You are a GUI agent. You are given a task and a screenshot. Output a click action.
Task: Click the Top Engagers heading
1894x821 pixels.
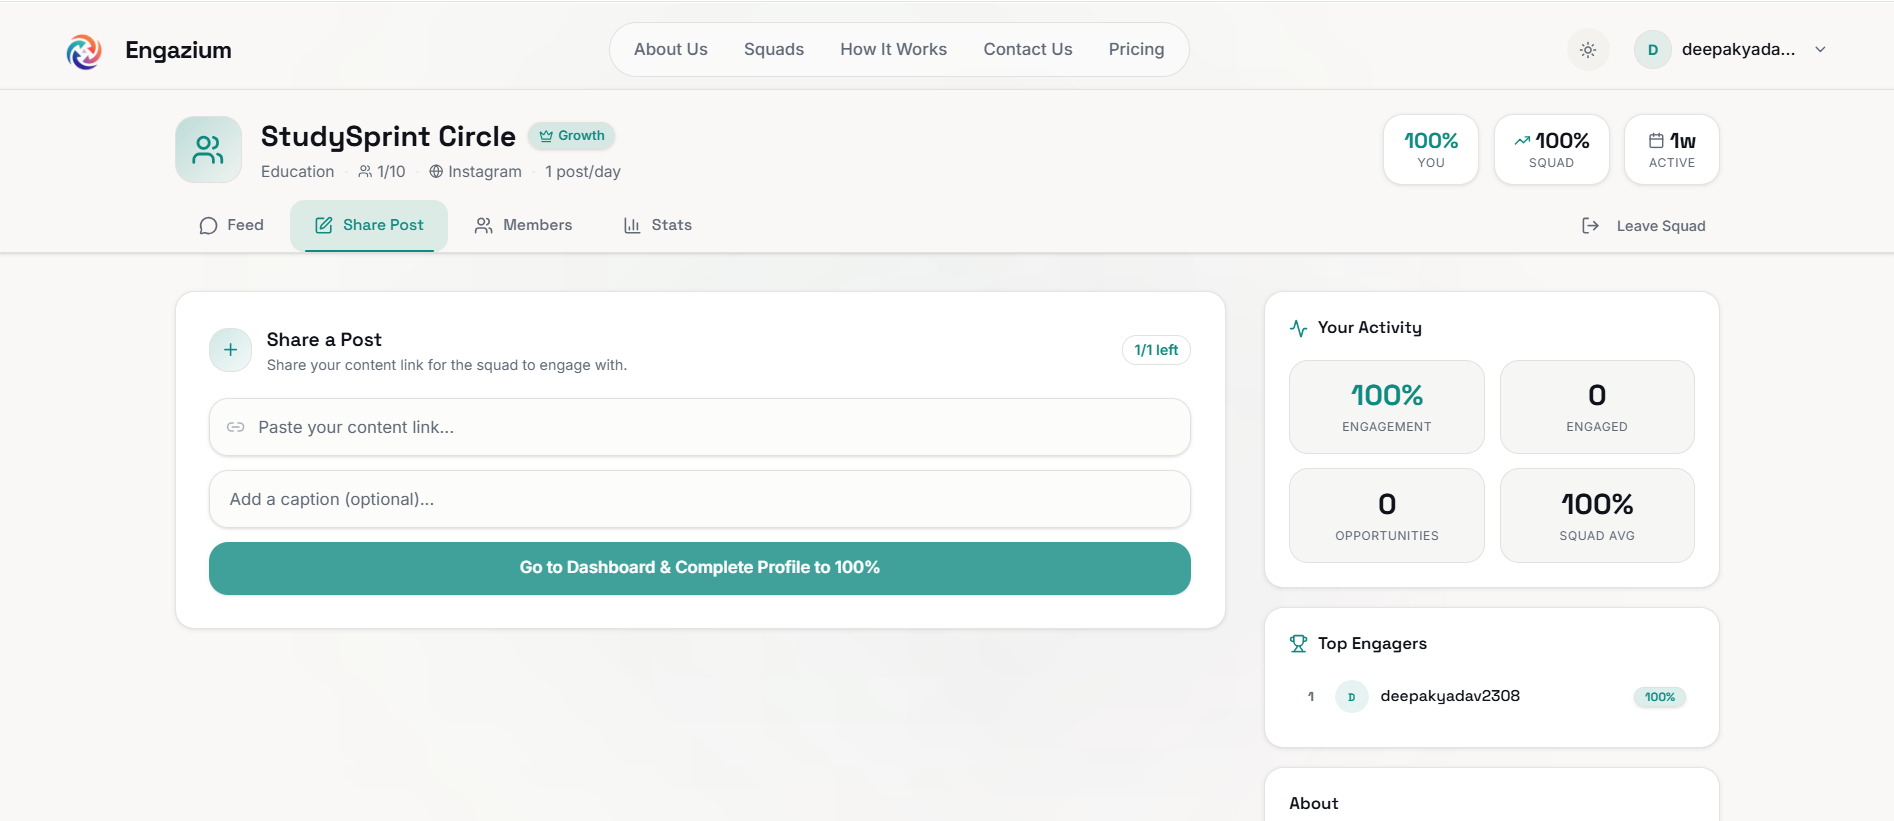pos(1372,644)
